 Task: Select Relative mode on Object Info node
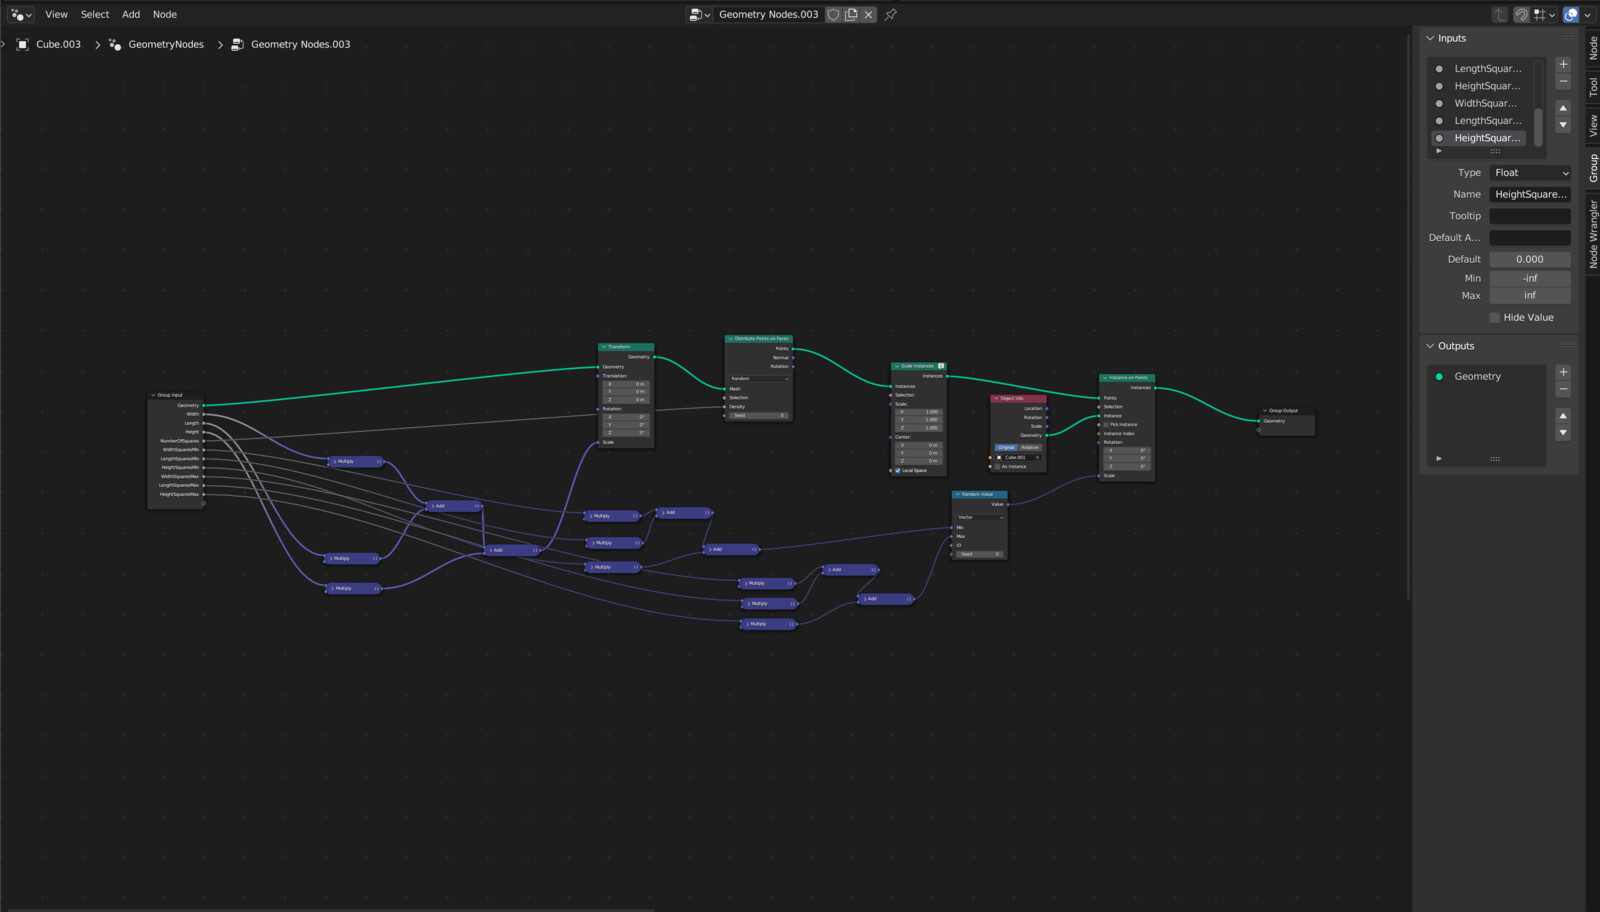click(1030, 448)
